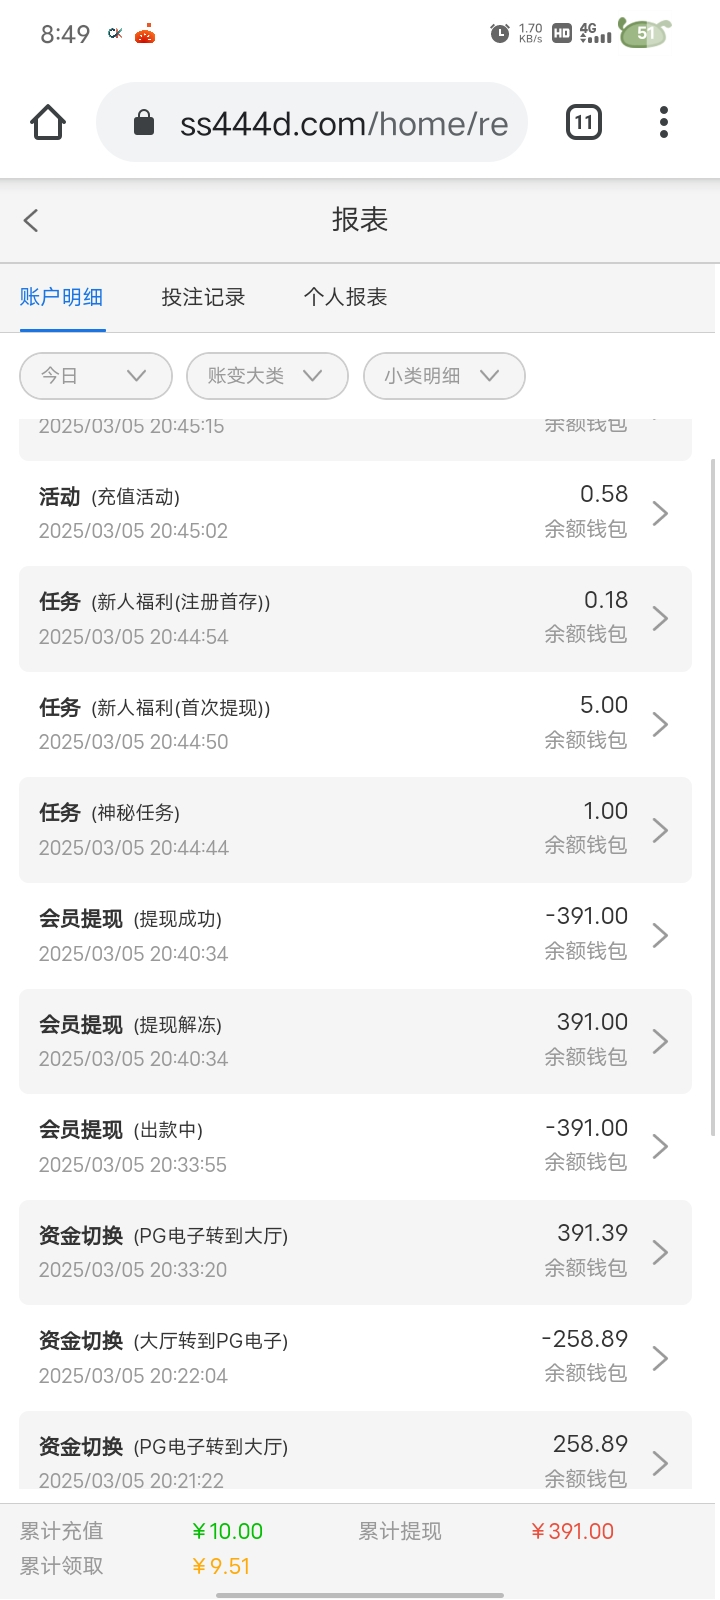Open the alarm icon in status bar
The image size is (720, 1600).
coord(500,34)
